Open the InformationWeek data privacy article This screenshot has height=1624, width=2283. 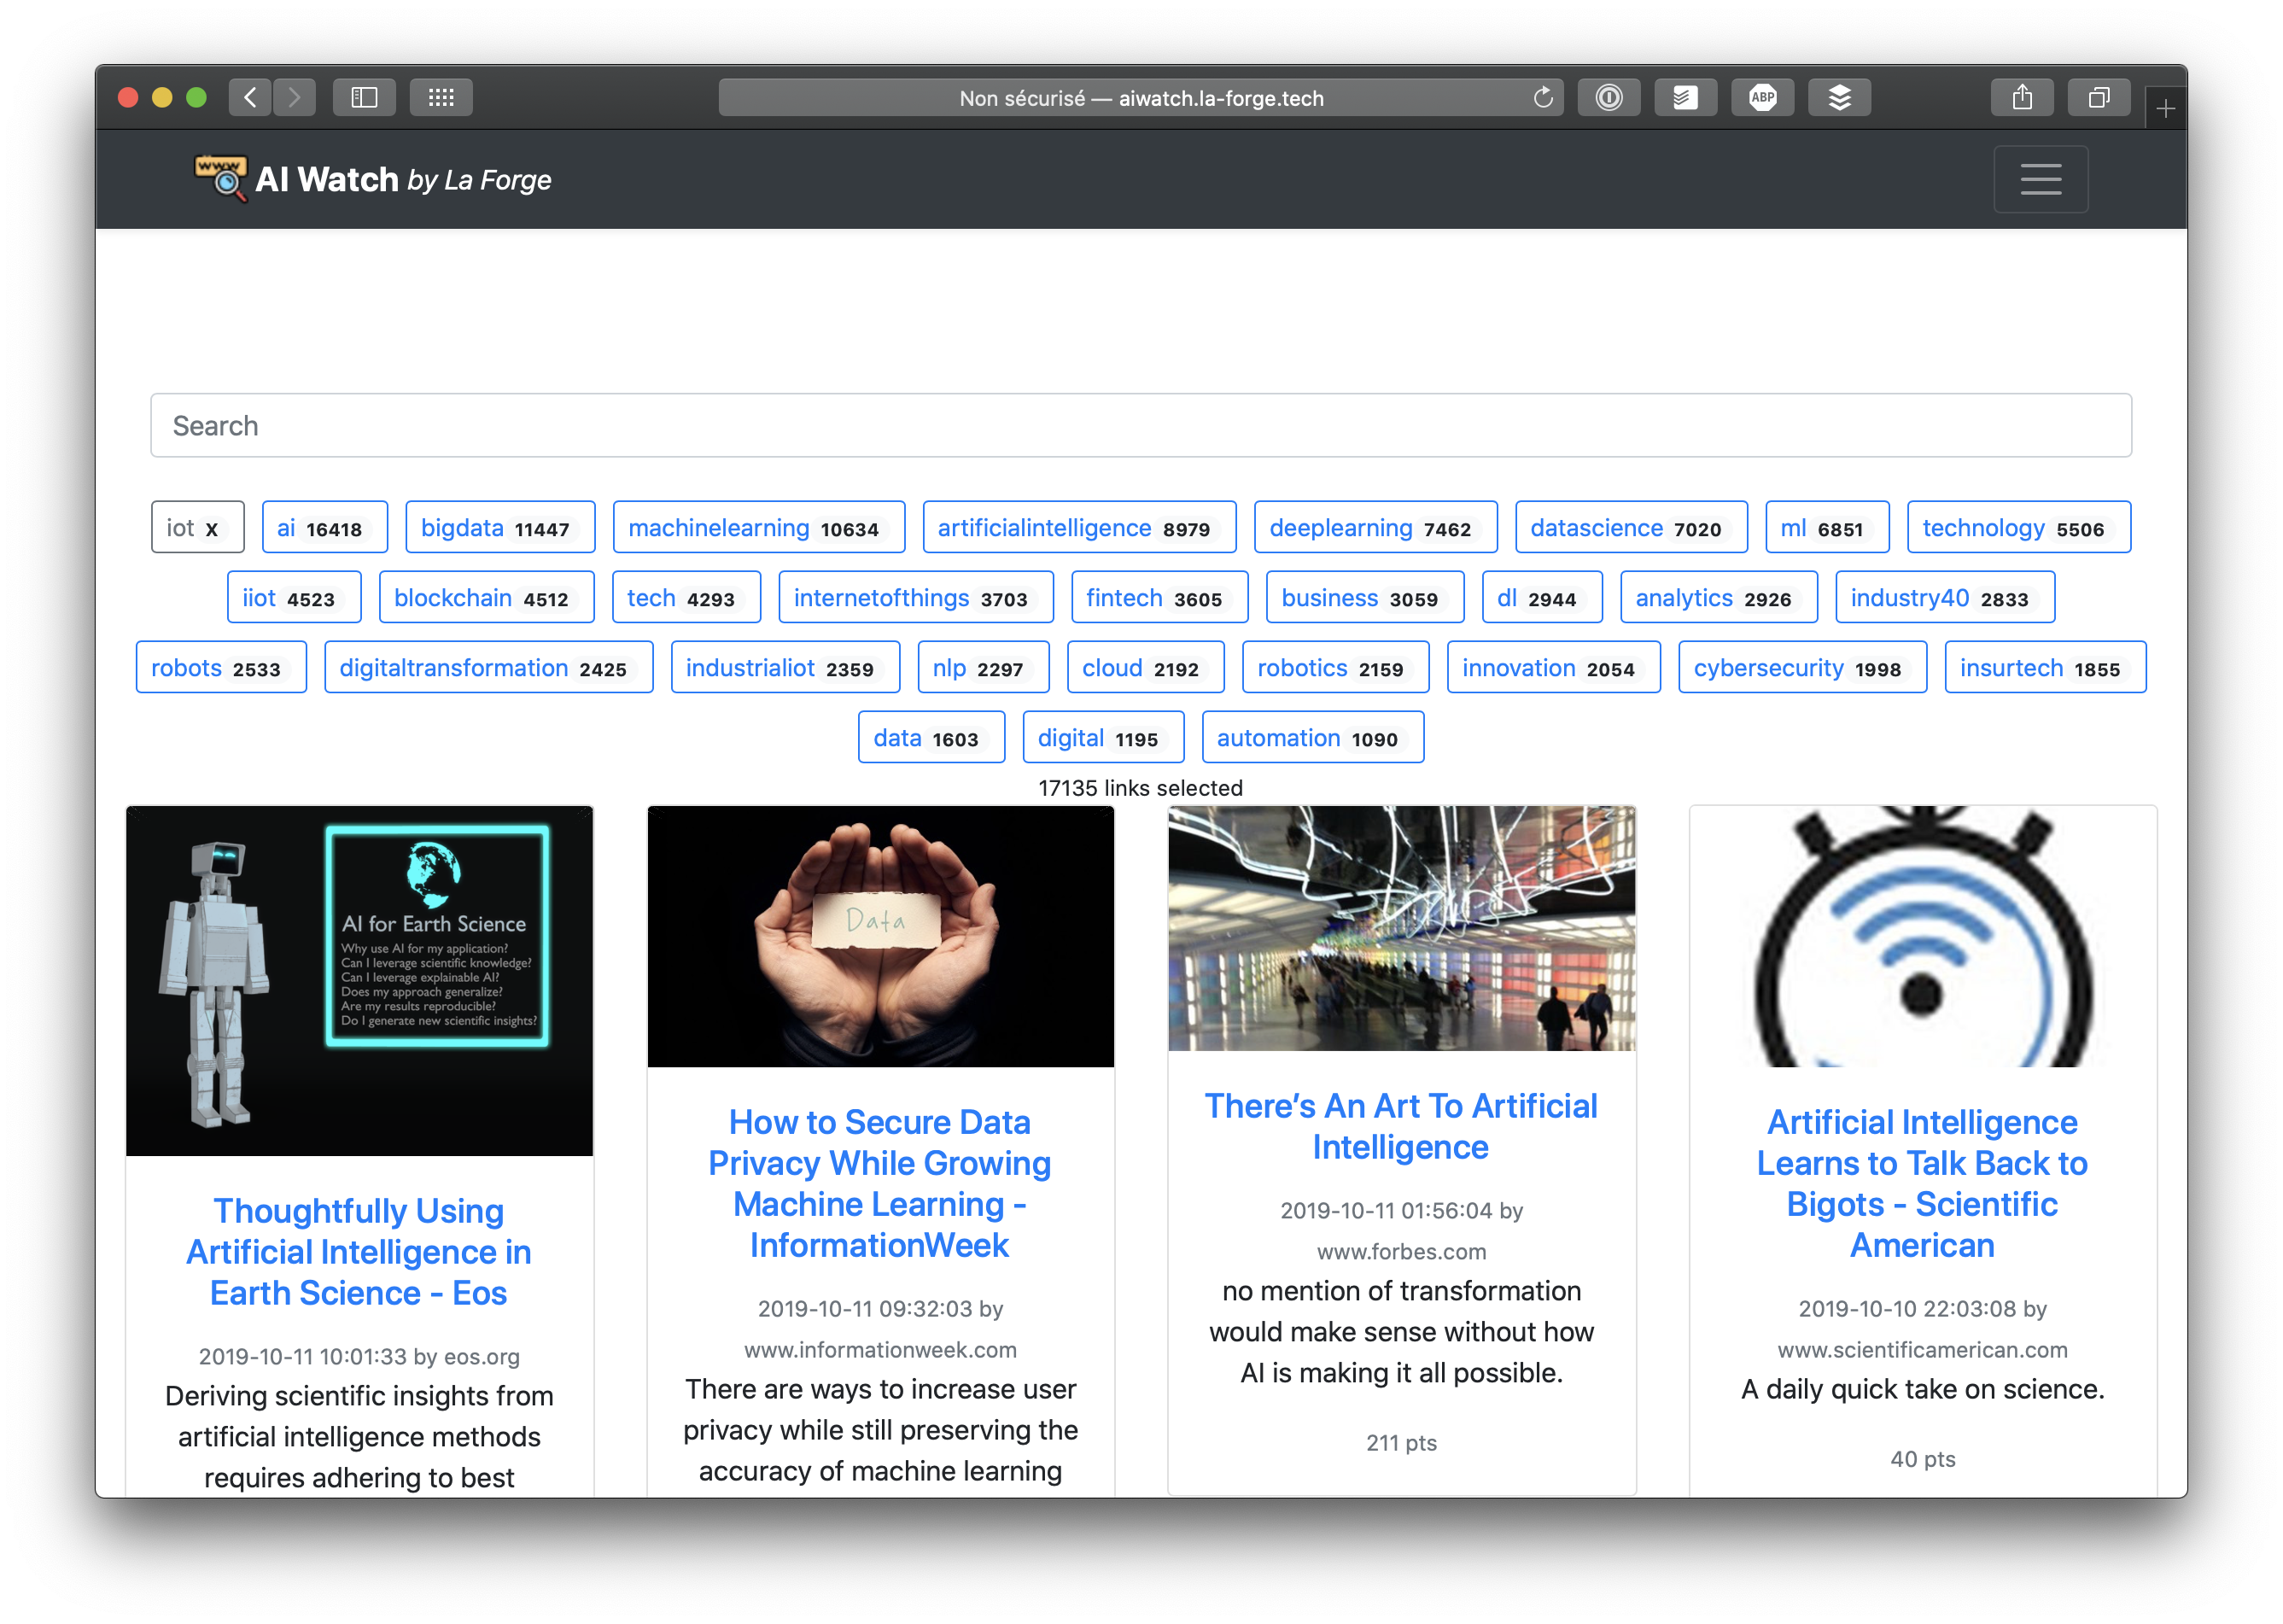pos(879,1183)
